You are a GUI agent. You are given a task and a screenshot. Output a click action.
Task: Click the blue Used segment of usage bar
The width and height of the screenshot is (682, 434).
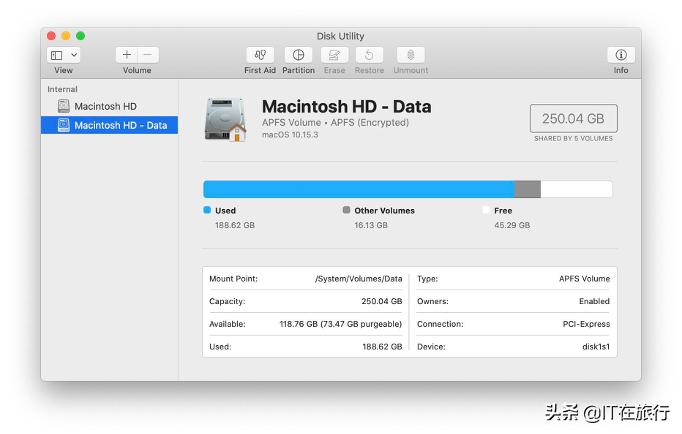click(x=359, y=190)
